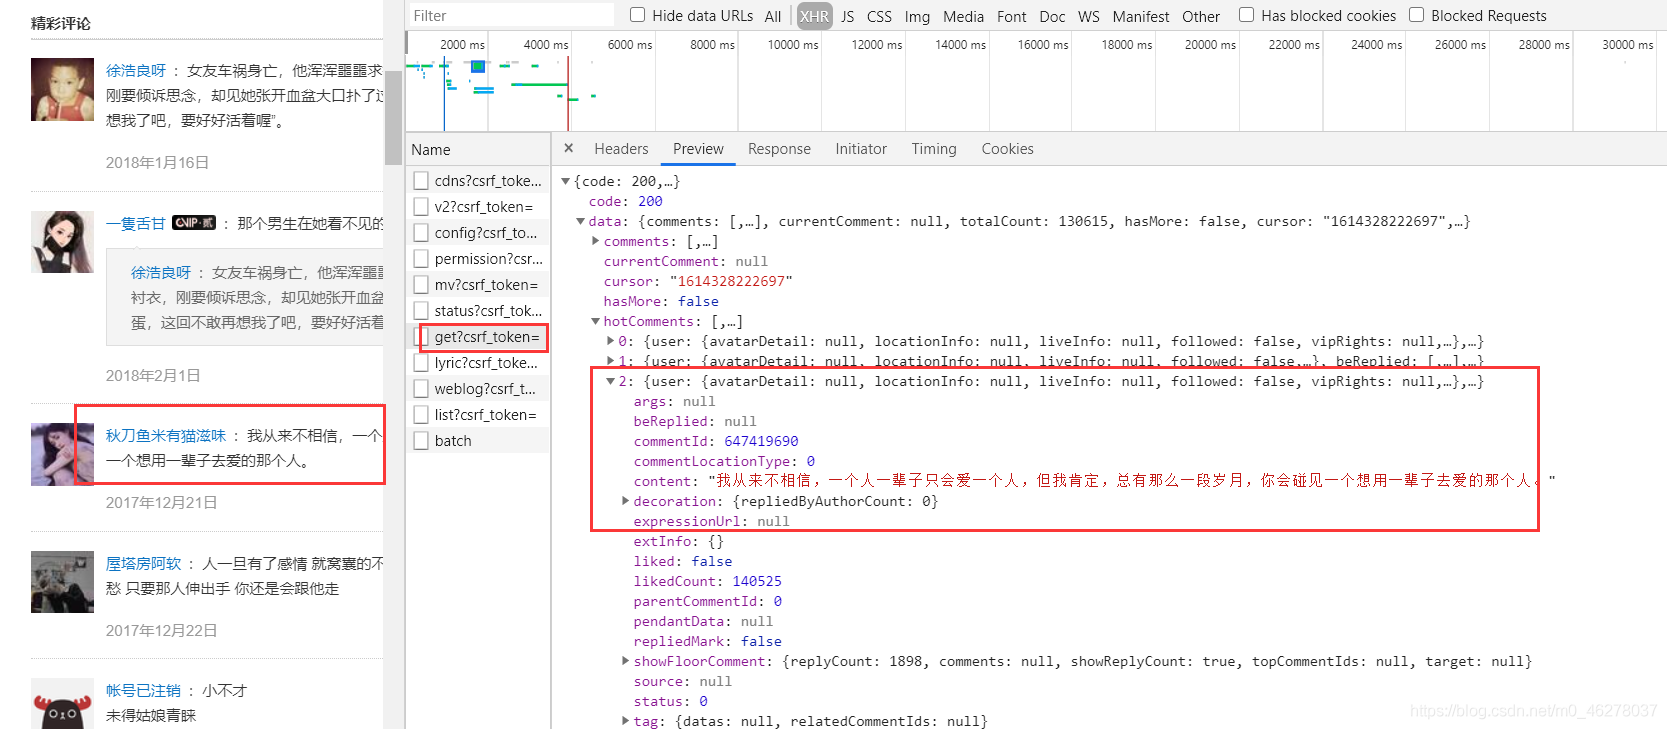1667x729 pixels.
Task: Expand the comments array
Action: point(596,241)
